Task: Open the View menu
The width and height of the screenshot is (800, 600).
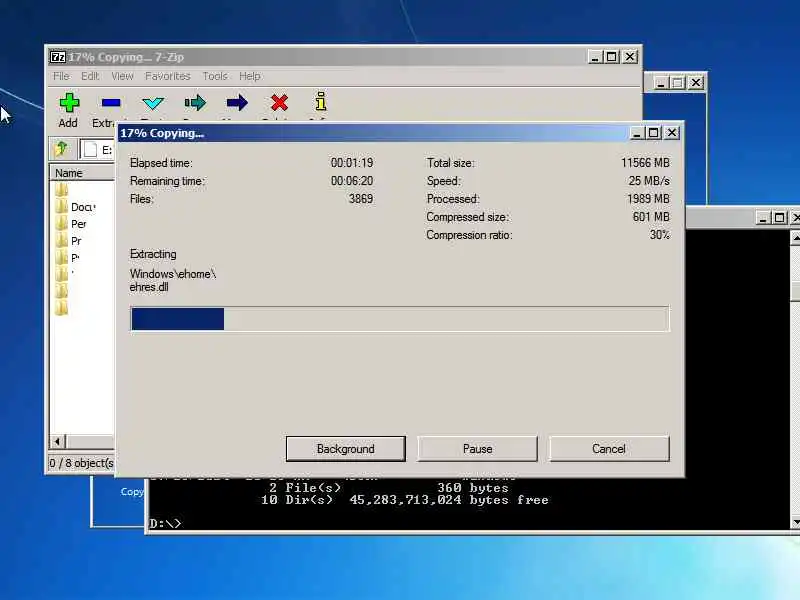Action: click(122, 76)
